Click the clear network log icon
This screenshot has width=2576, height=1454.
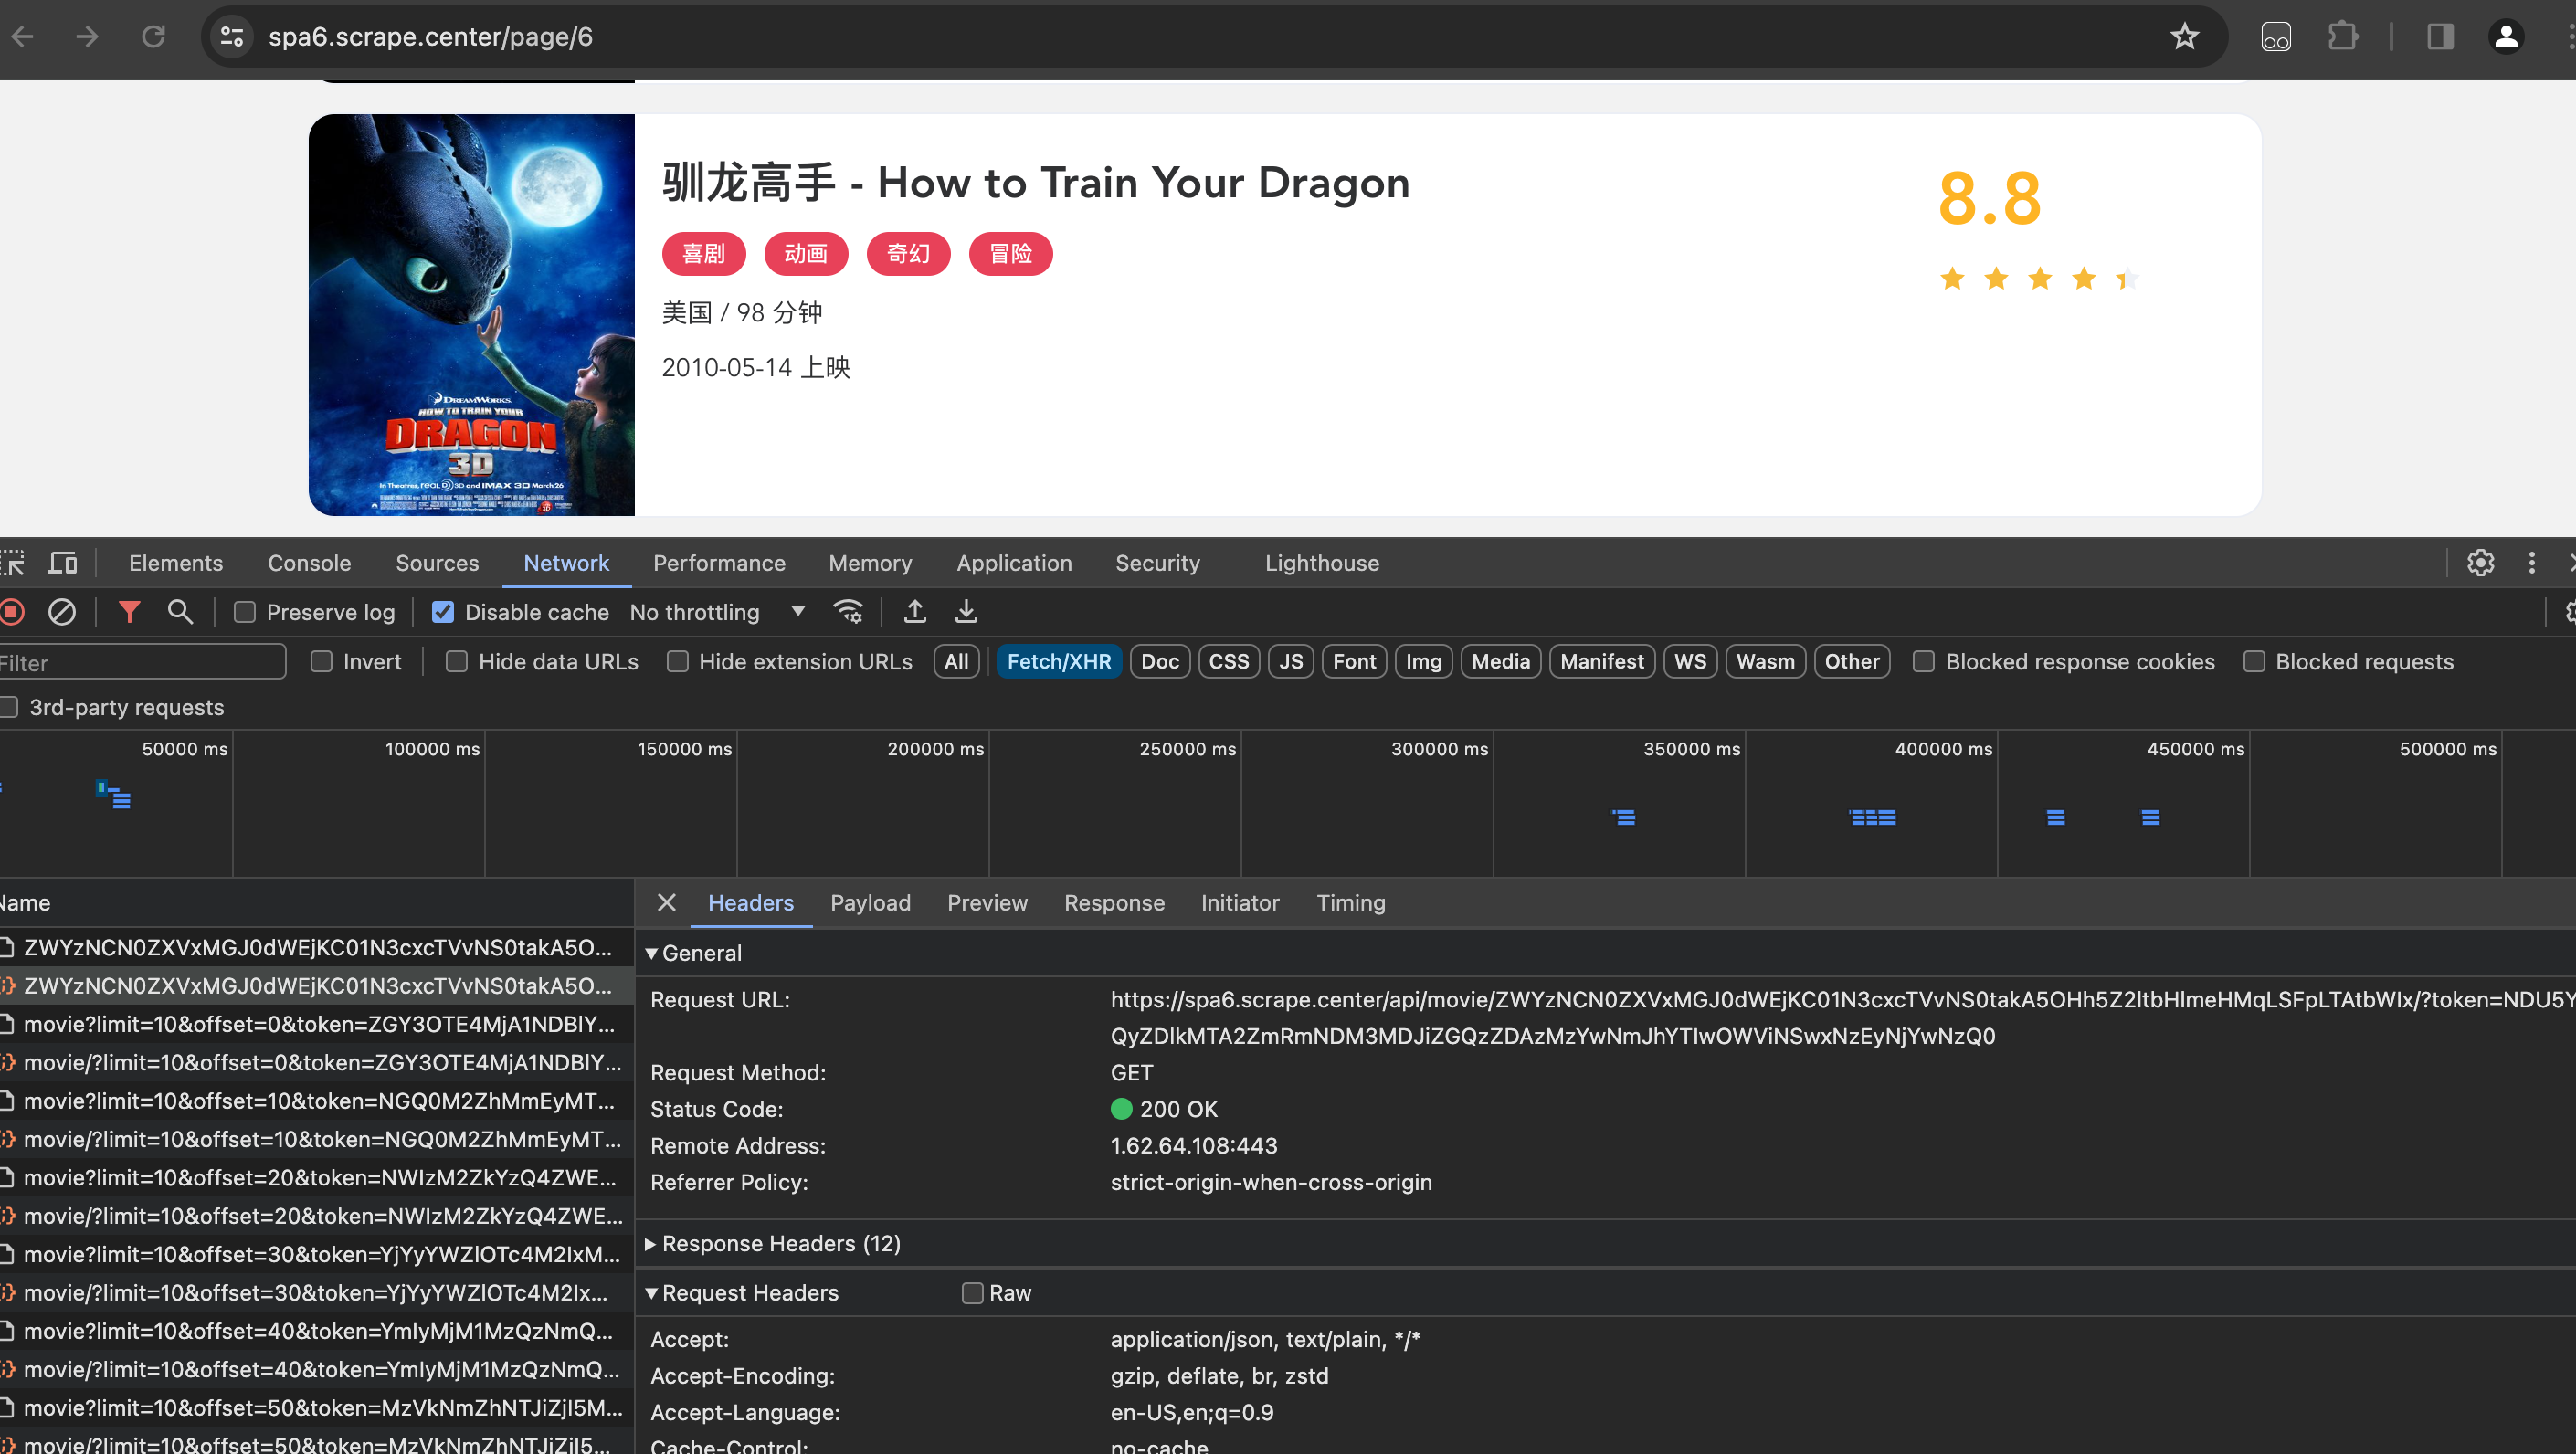coord(62,612)
